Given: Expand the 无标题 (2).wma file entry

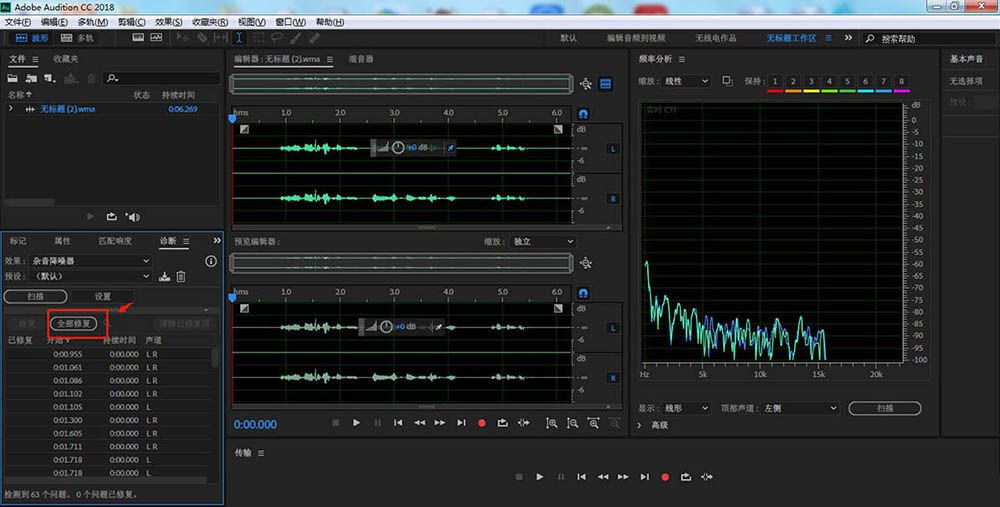Looking at the screenshot, I should [11, 109].
